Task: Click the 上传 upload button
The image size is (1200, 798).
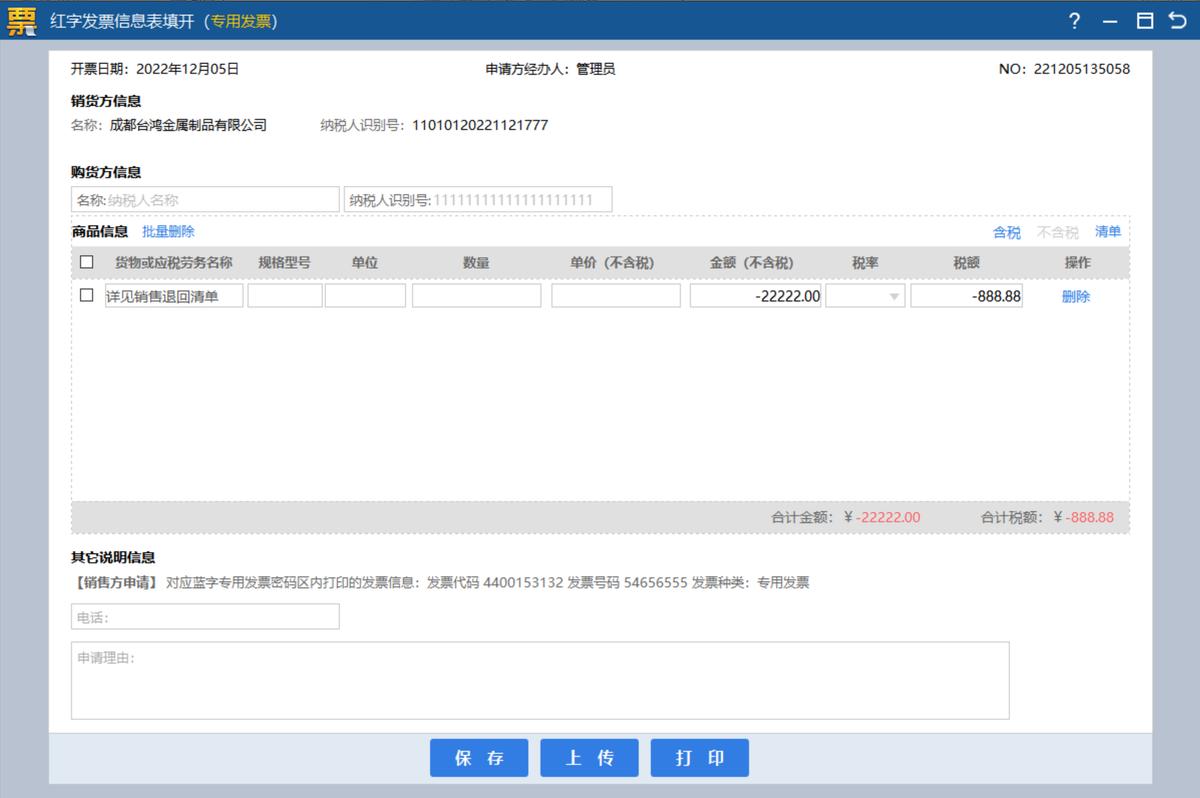Action: point(589,757)
